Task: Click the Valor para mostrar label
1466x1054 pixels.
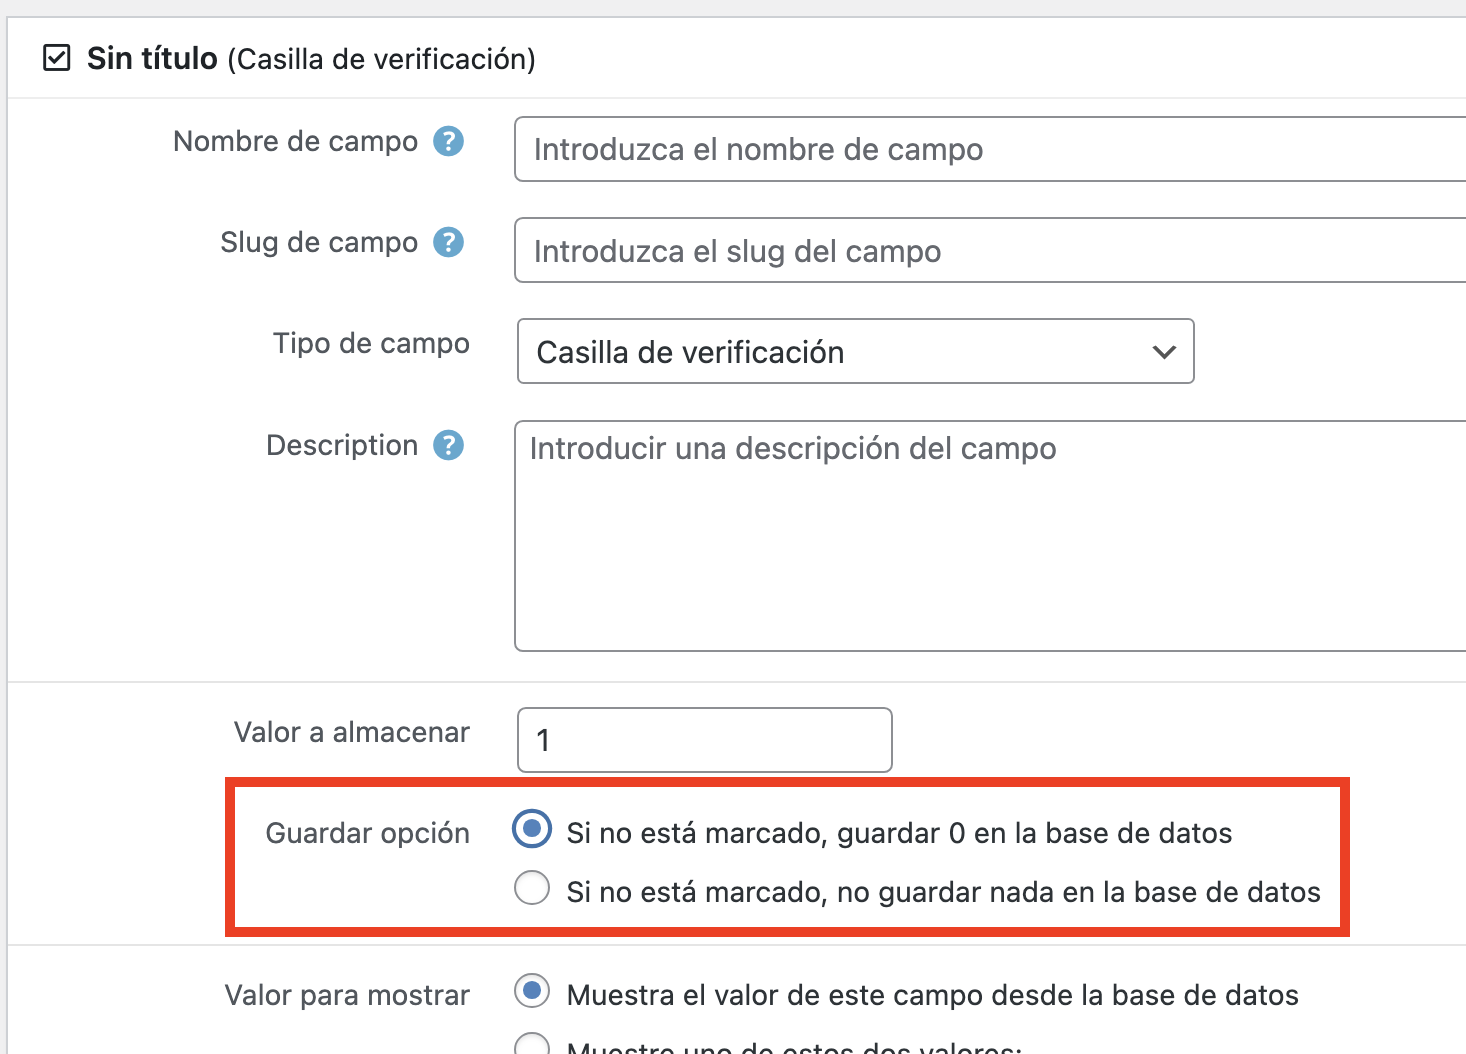Action: (x=347, y=995)
